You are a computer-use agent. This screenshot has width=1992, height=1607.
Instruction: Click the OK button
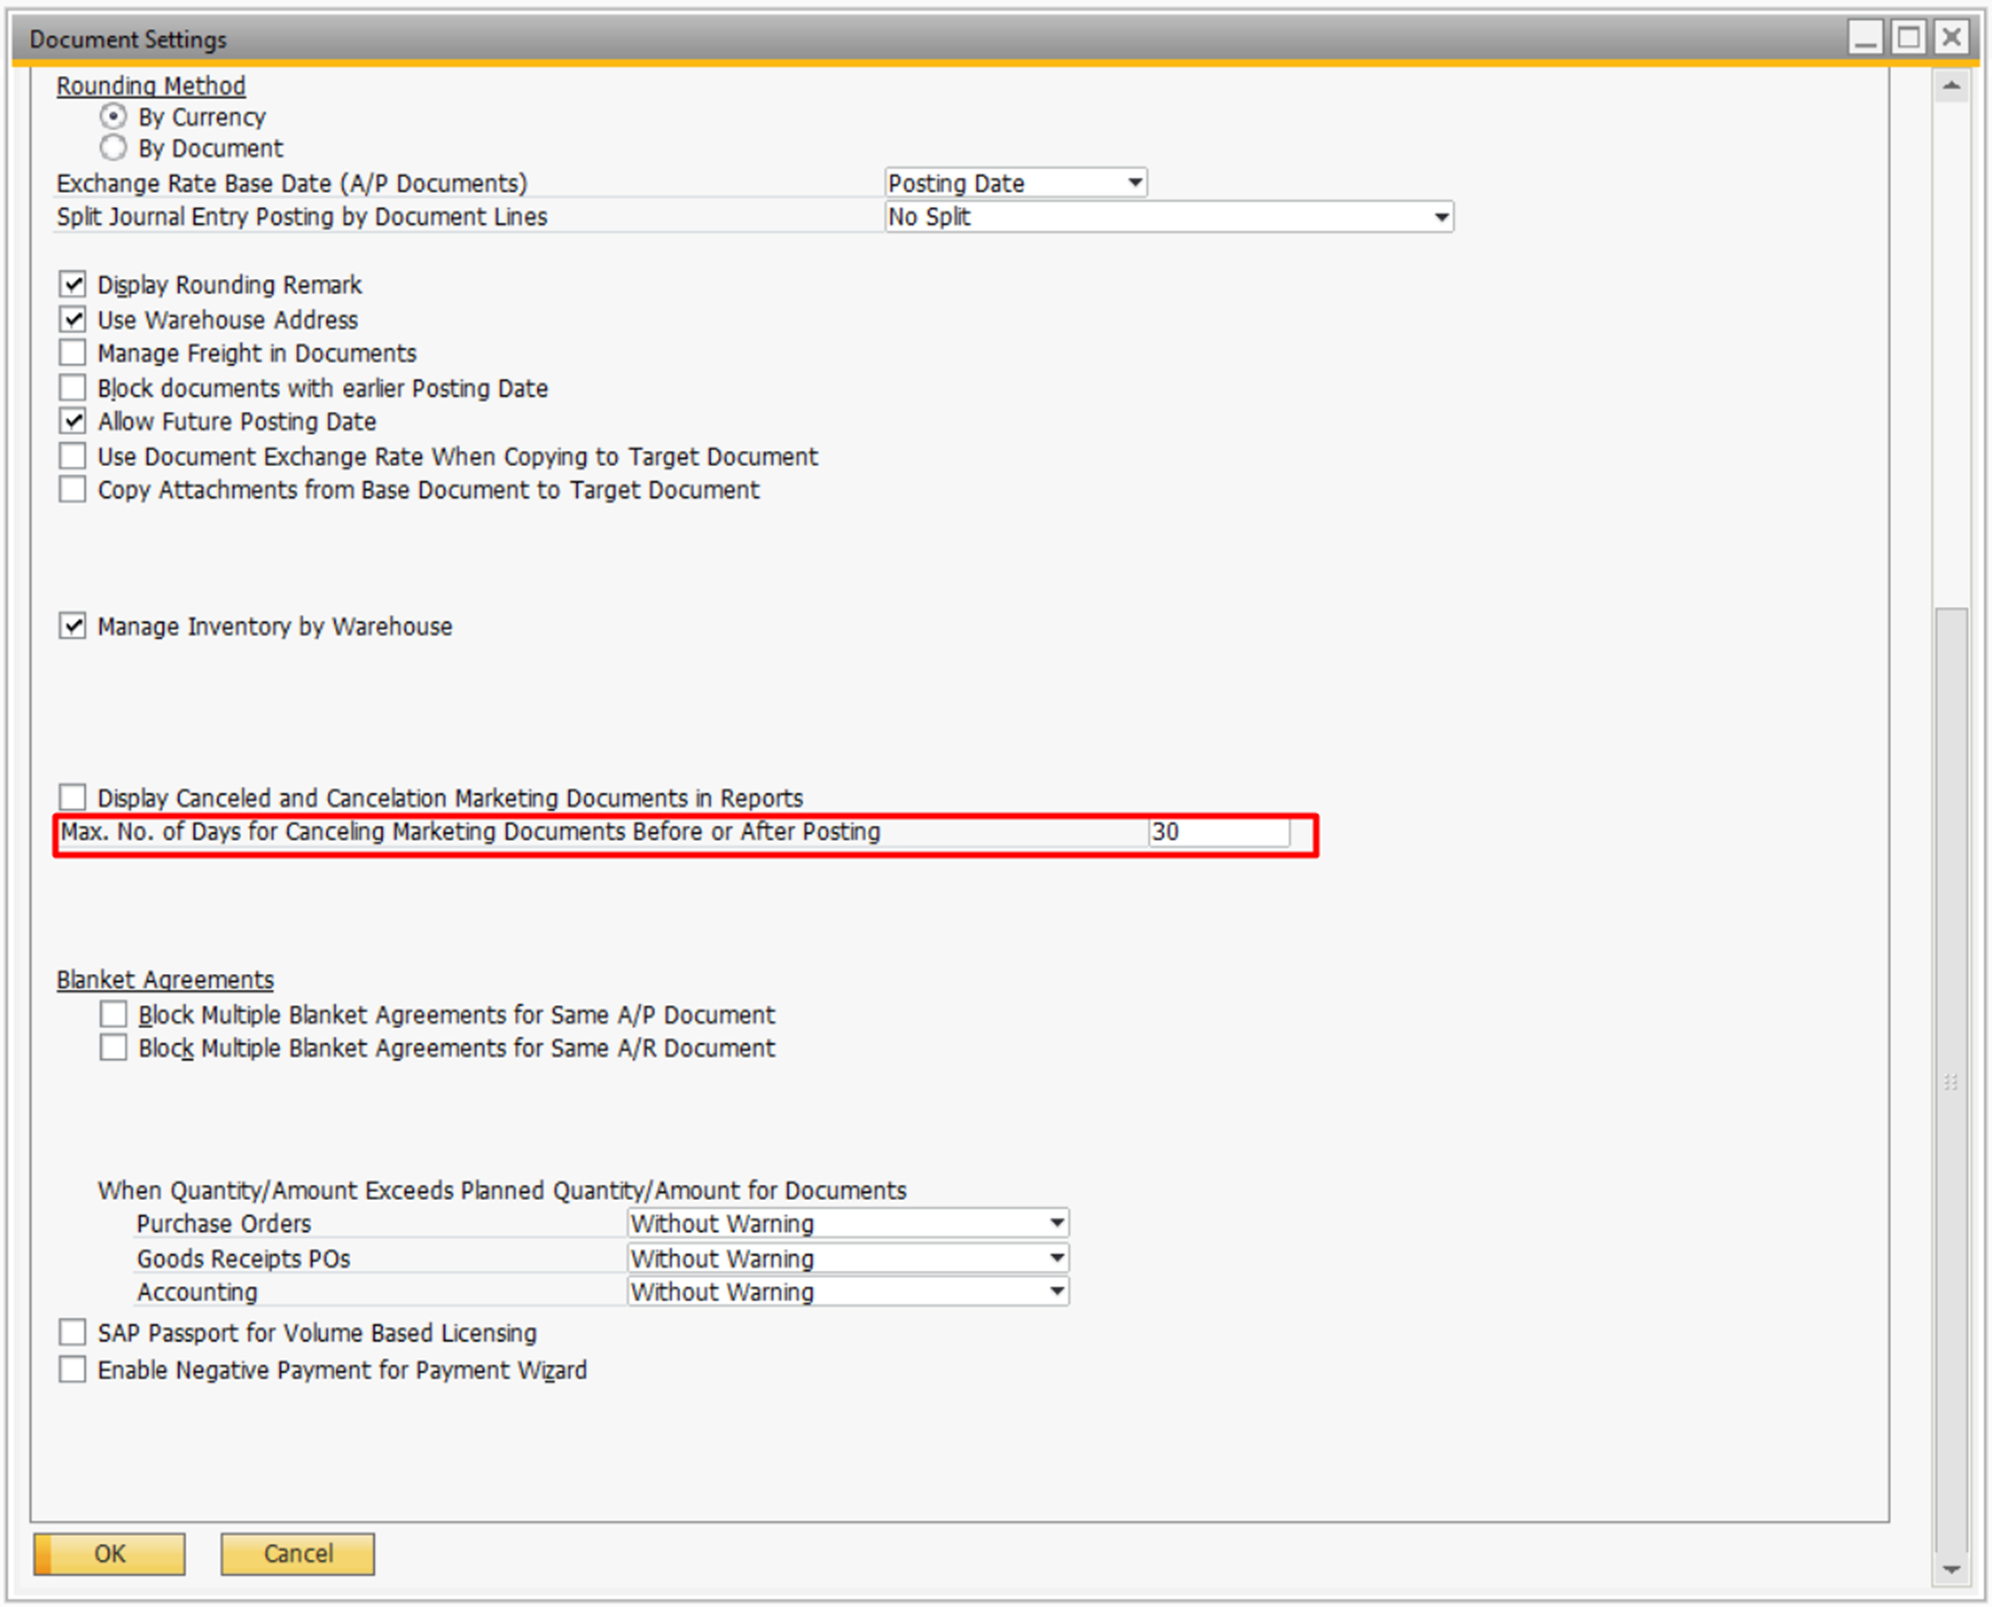pos(110,1553)
